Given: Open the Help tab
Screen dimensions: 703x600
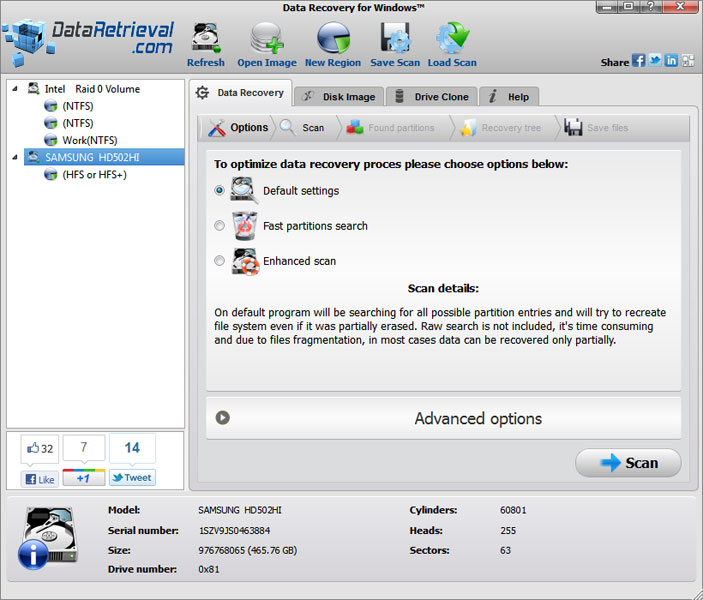Looking at the screenshot, I should point(509,96).
